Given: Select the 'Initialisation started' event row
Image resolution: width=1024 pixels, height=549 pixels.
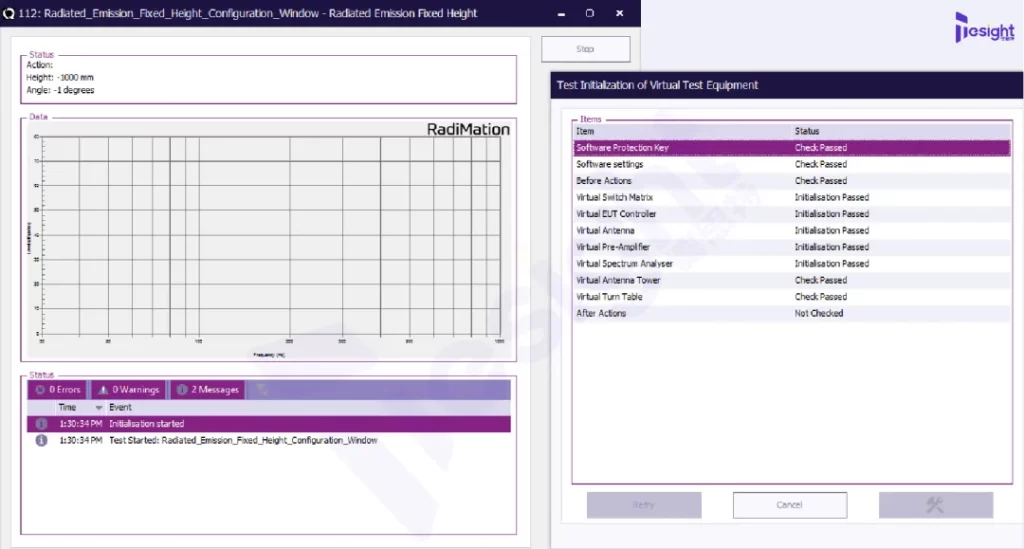Looking at the screenshot, I should (268, 424).
